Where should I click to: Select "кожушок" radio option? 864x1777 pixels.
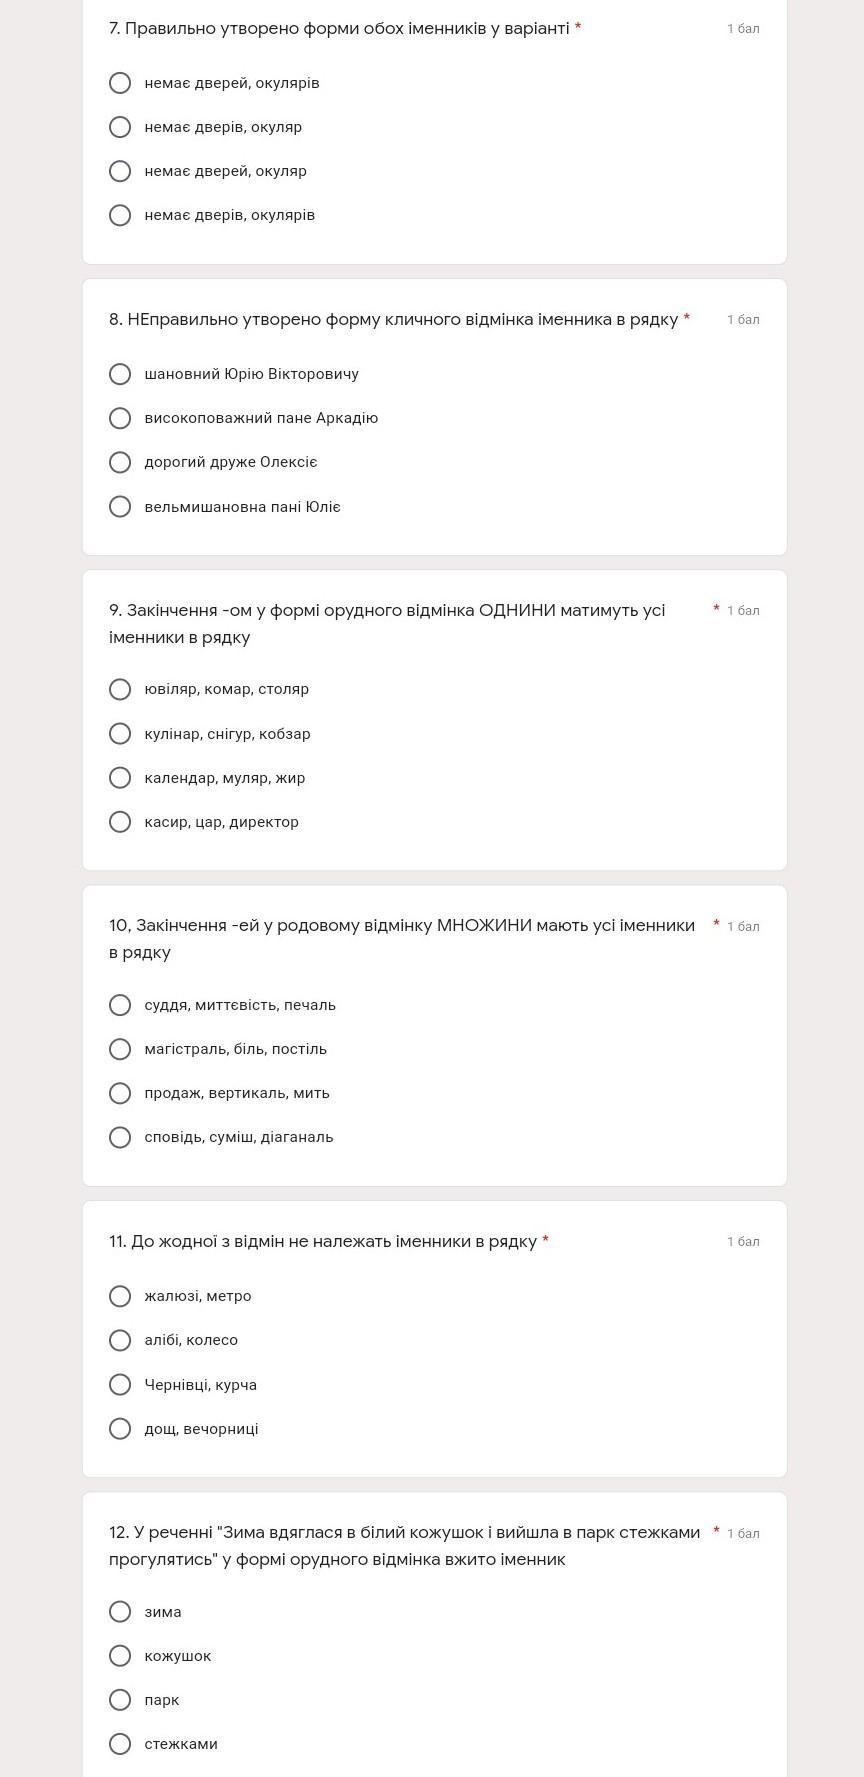coord(120,1656)
